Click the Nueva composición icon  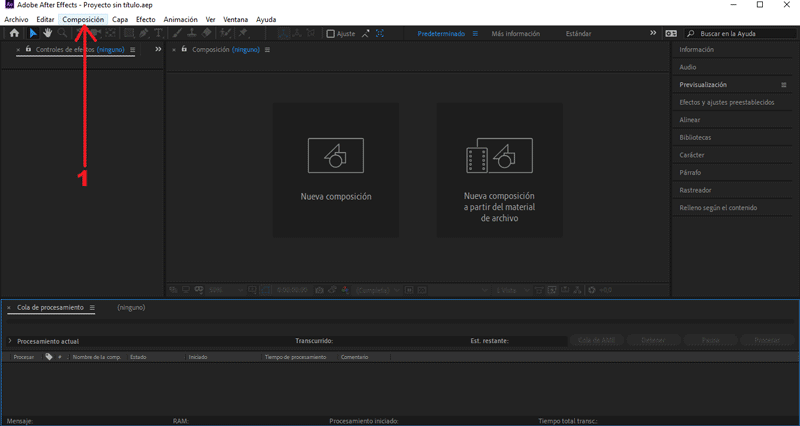pos(335,156)
